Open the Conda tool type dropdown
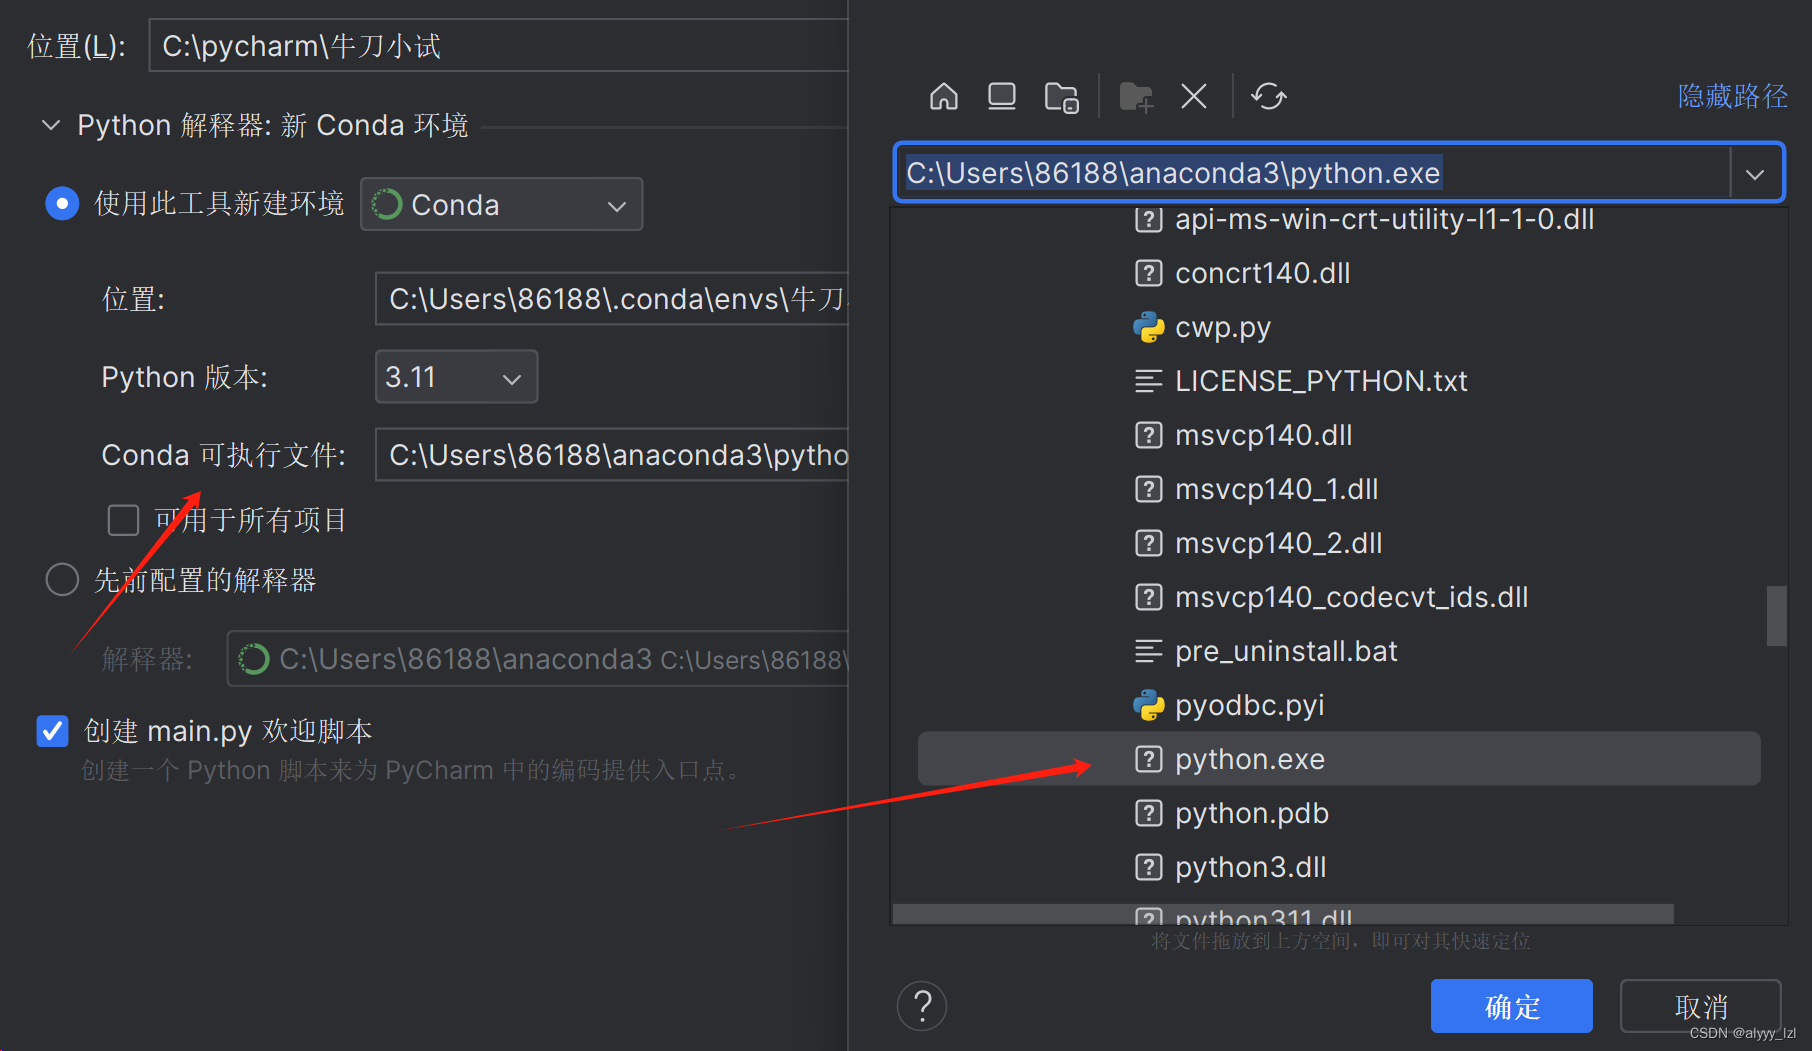The image size is (1812, 1051). pyautogui.click(x=501, y=204)
